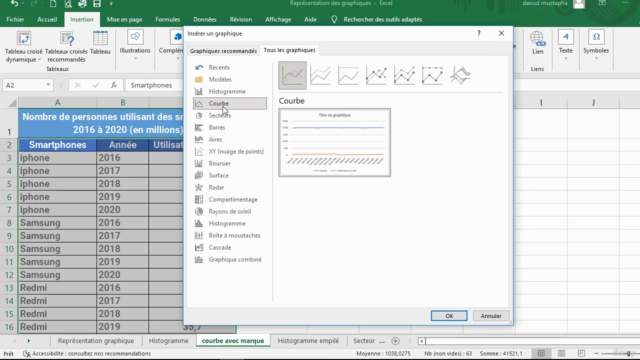Image resolution: width=640 pixels, height=360 pixels.
Task: Open the Fichier ribbon tab
Action: (x=15, y=19)
